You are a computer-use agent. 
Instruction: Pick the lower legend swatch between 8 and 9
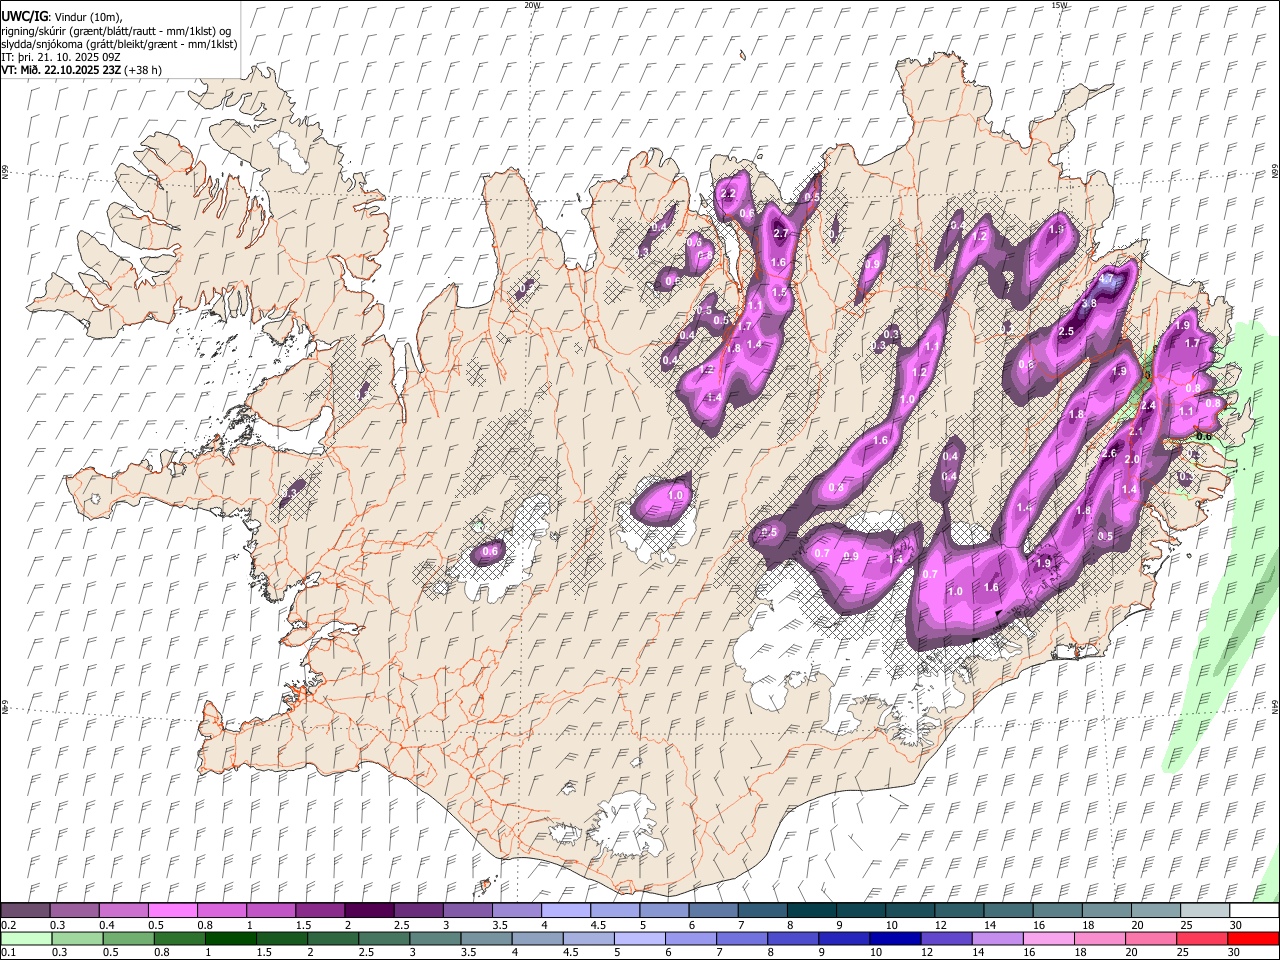(x=792, y=939)
